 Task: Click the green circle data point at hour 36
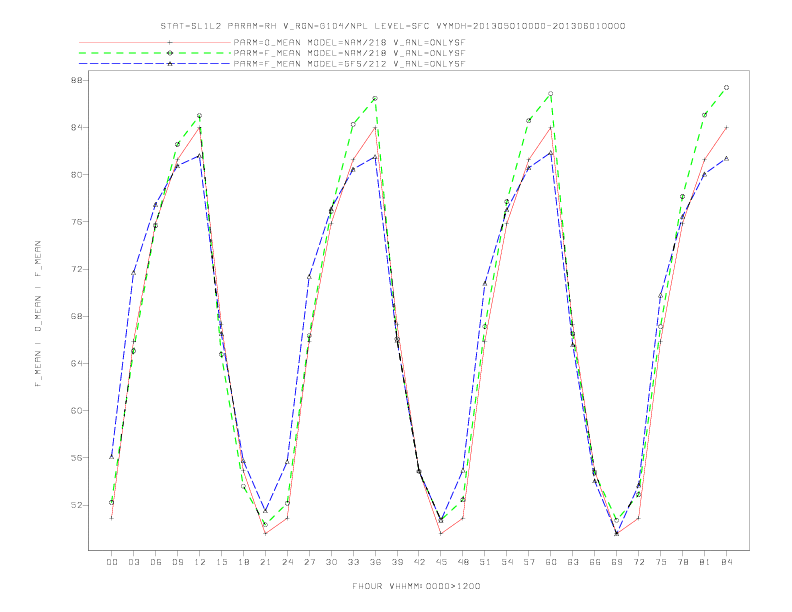375,98
